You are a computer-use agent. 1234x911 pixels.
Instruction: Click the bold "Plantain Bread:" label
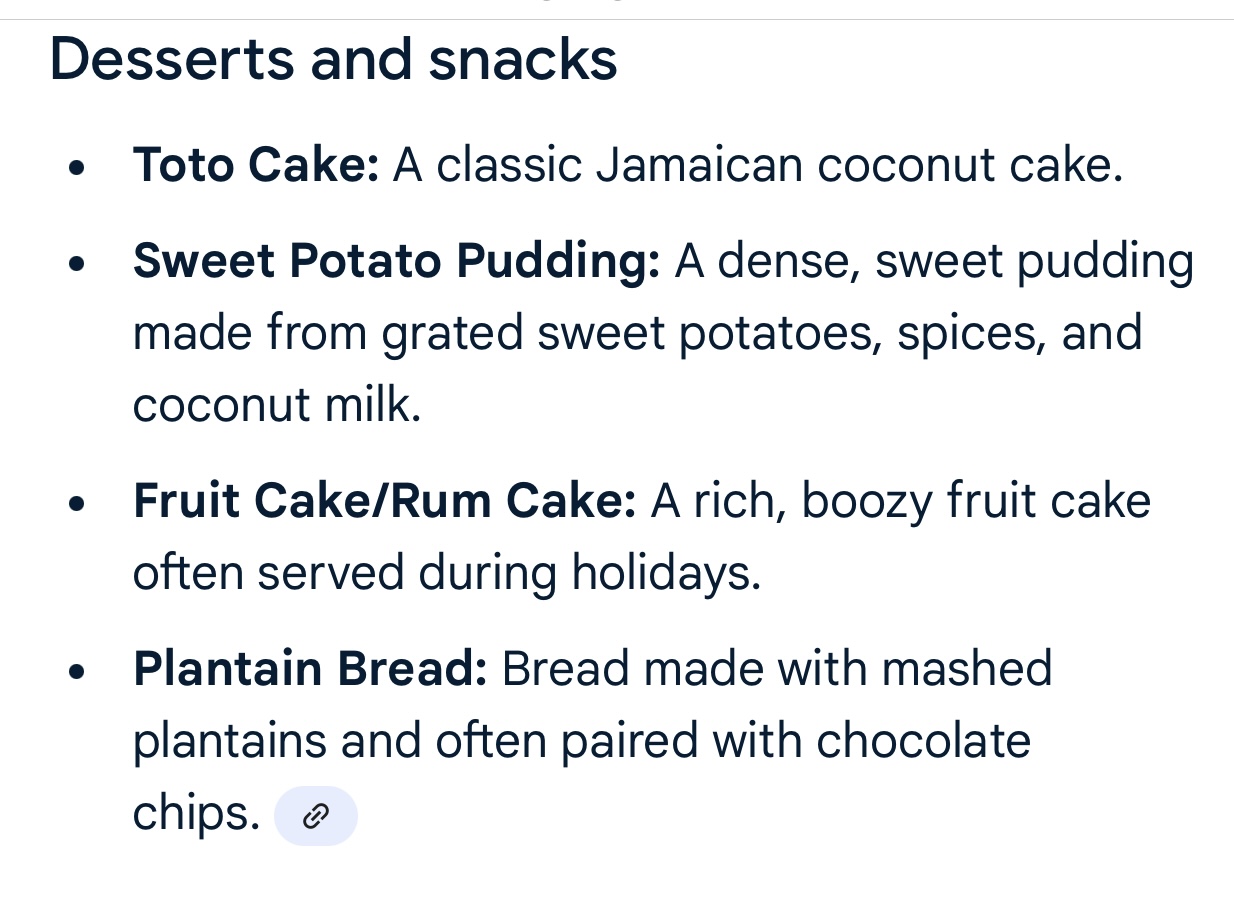click(x=310, y=669)
